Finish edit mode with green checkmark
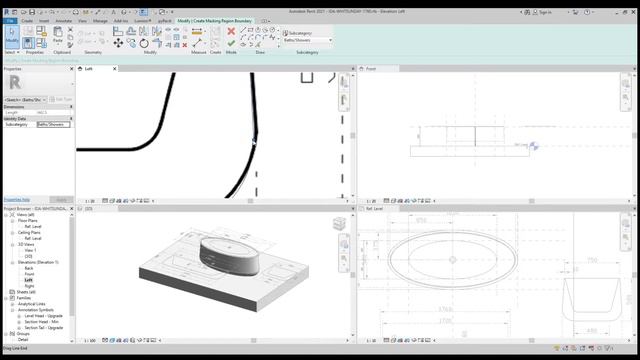The height and width of the screenshot is (360, 640). [x=231, y=43]
